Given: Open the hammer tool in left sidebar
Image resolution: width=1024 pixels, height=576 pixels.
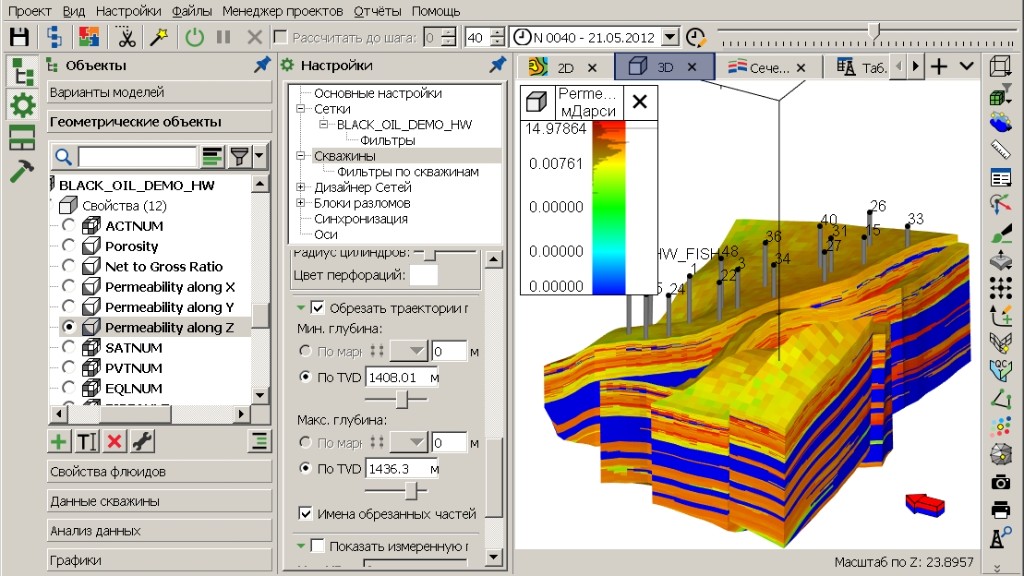Looking at the screenshot, I should pyautogui.click(x=21, y=171).
